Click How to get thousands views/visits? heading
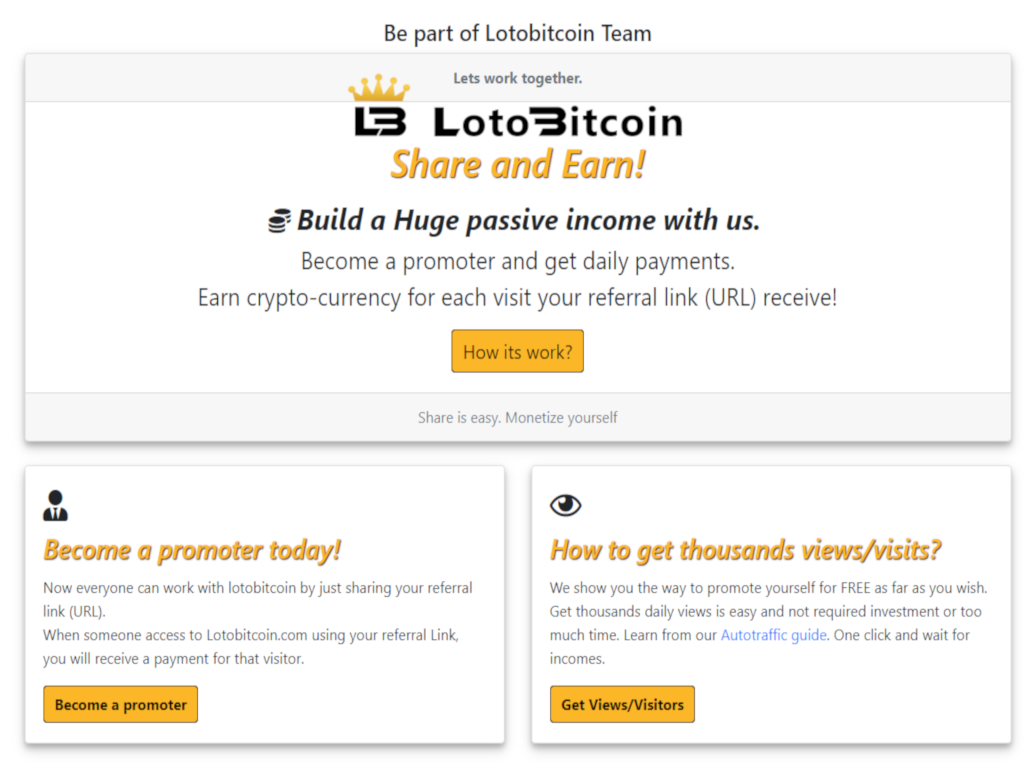1024x768 pixels. click(x=745, y=551)
